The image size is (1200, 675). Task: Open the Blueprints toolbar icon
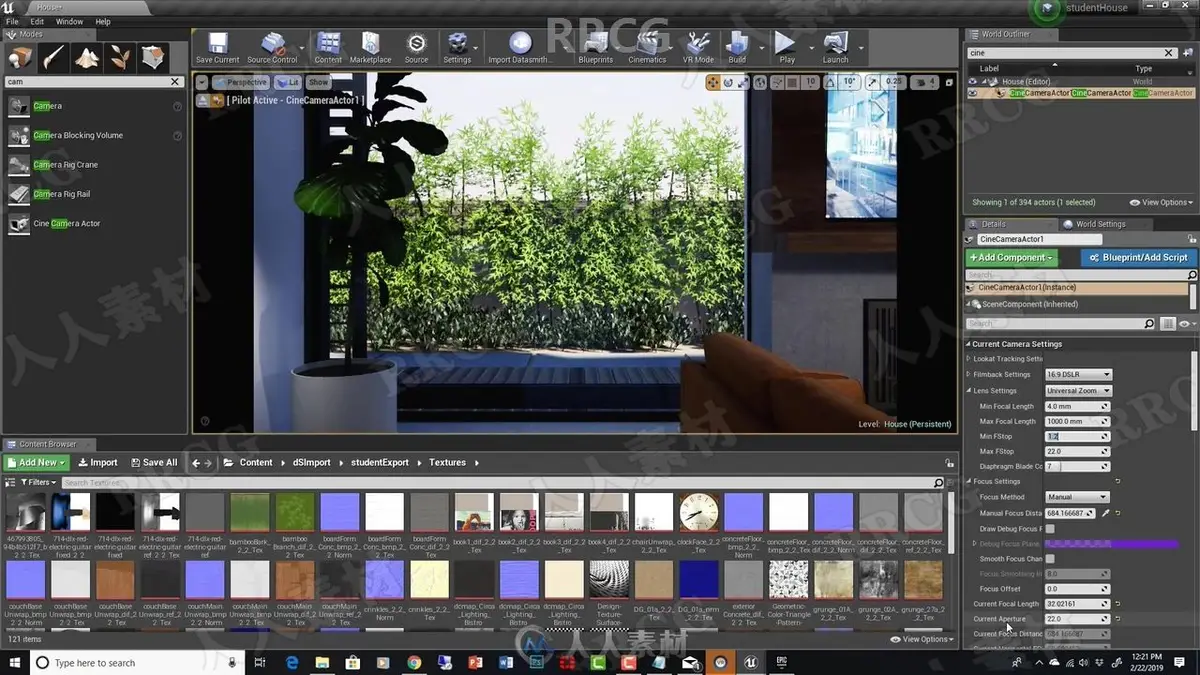point(596,47)
